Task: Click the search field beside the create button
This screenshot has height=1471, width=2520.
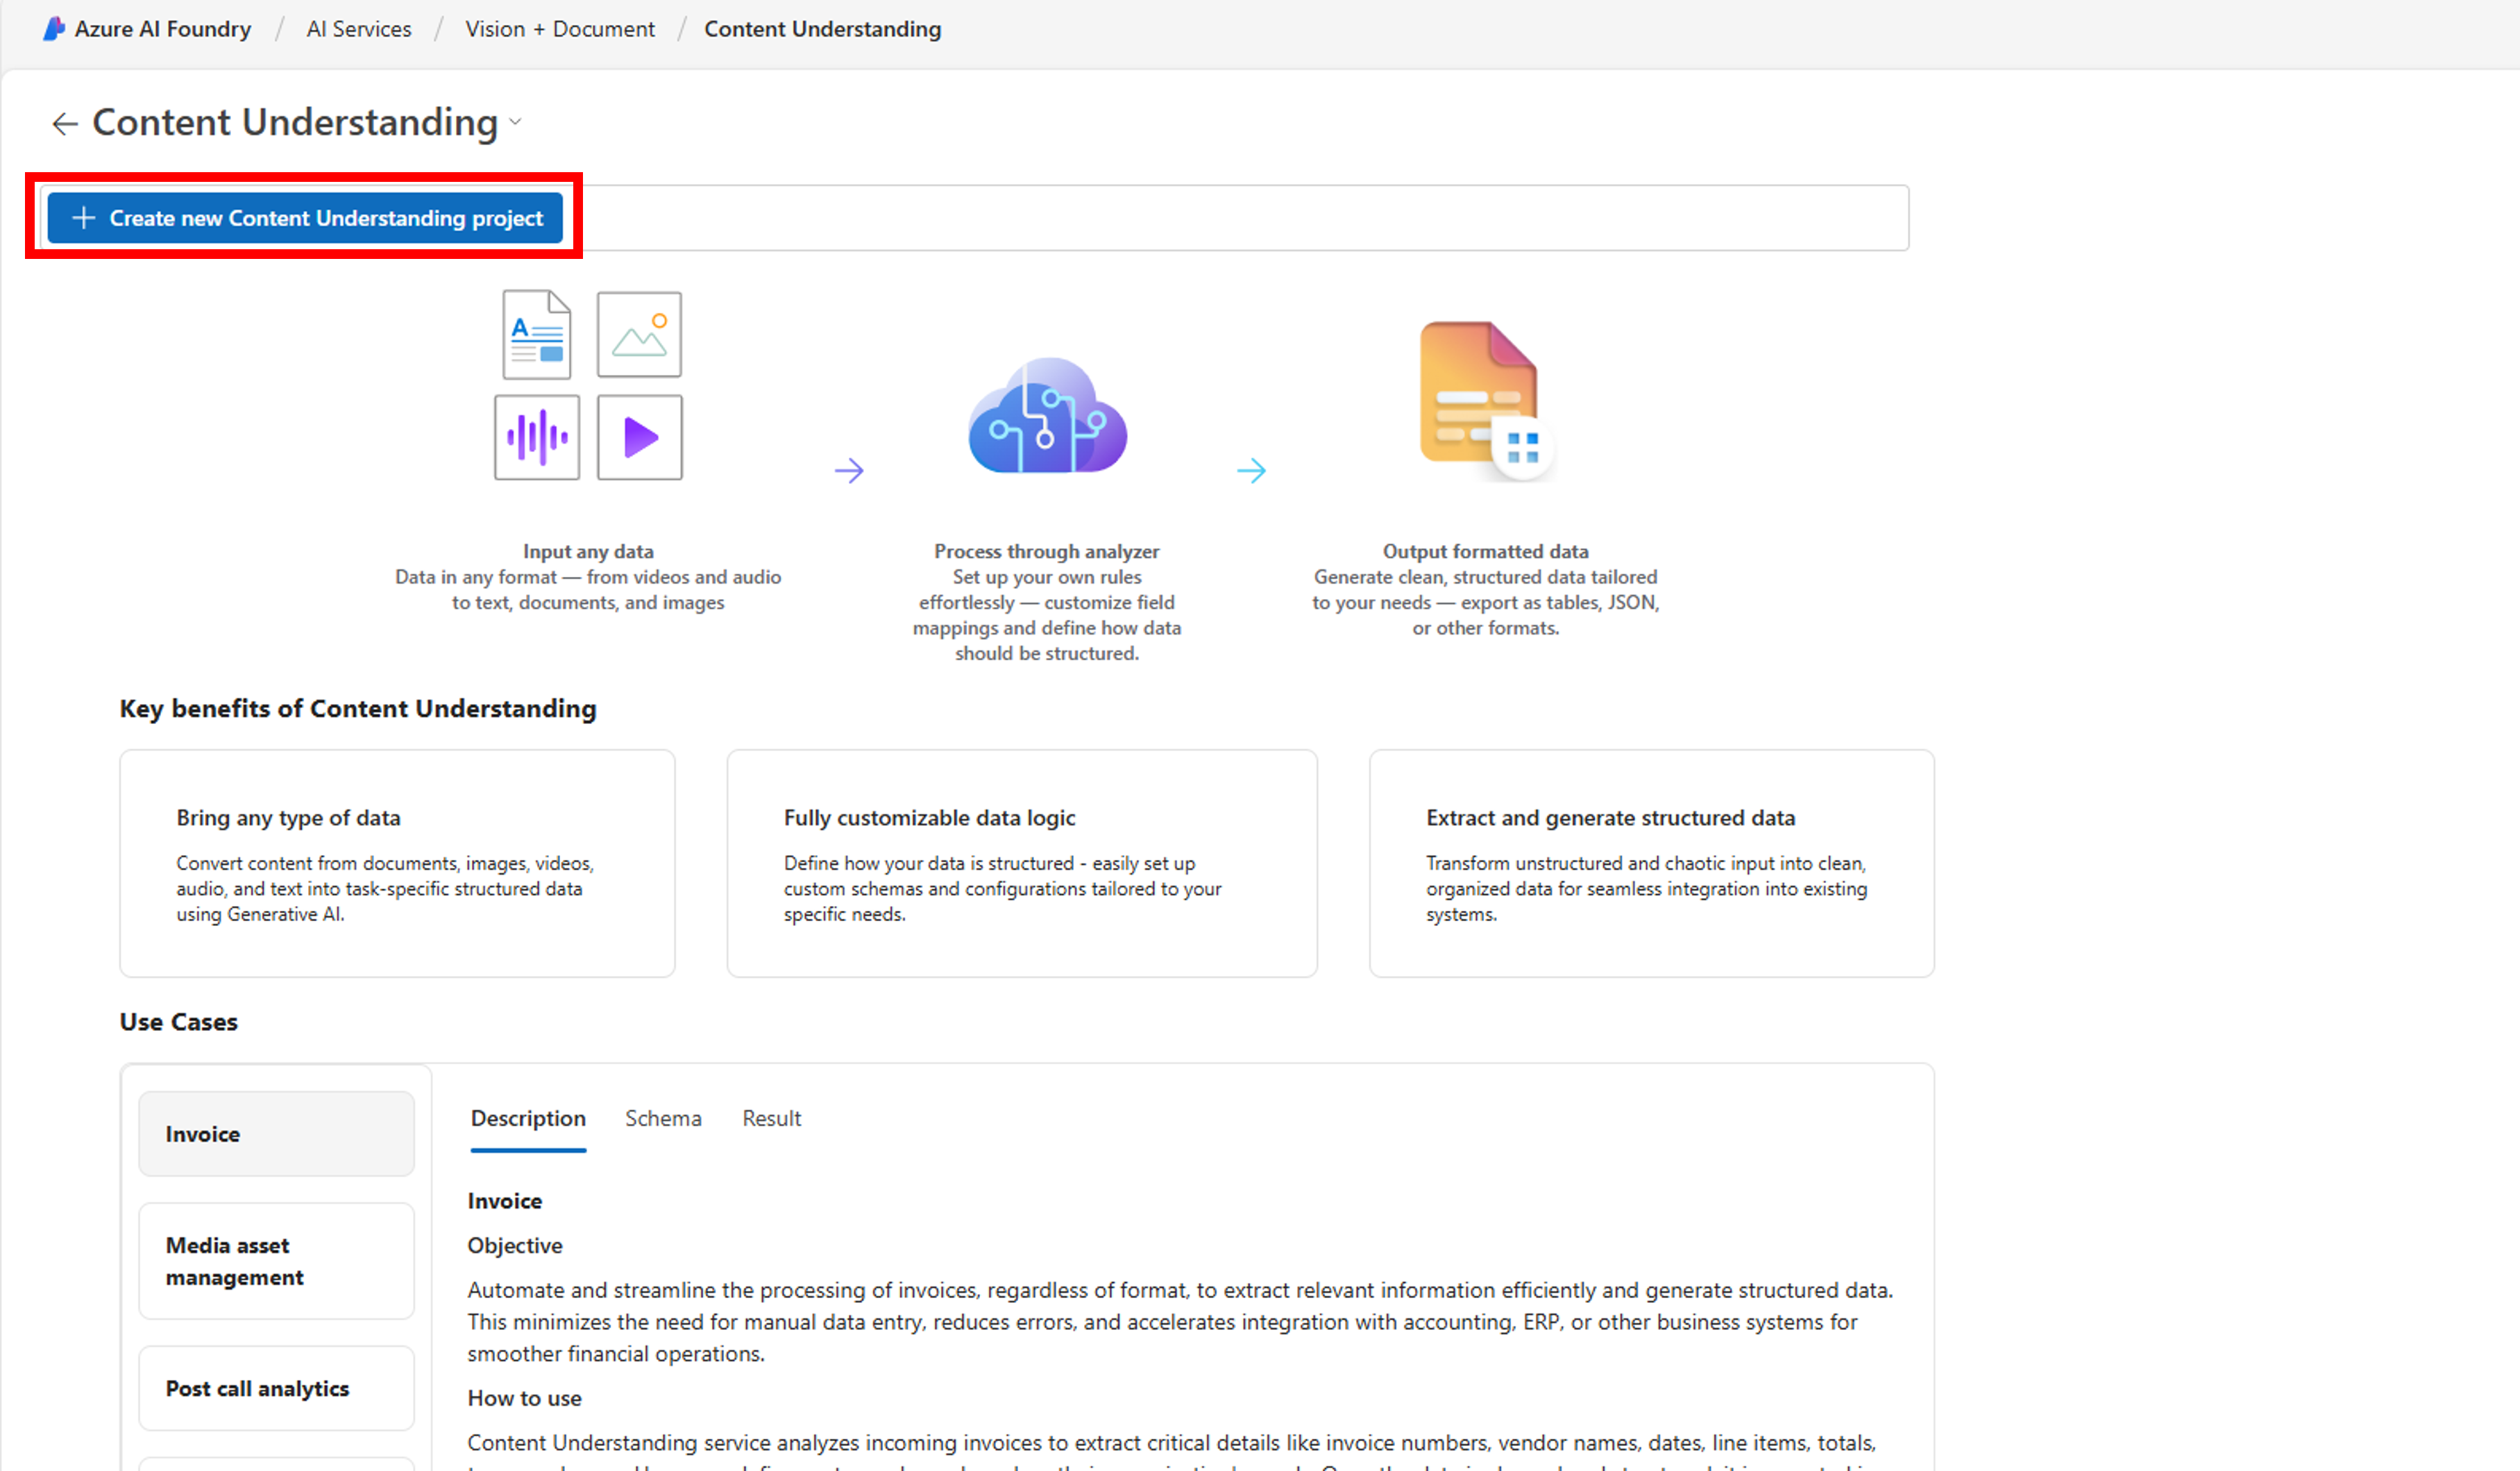Action: 1250,217
